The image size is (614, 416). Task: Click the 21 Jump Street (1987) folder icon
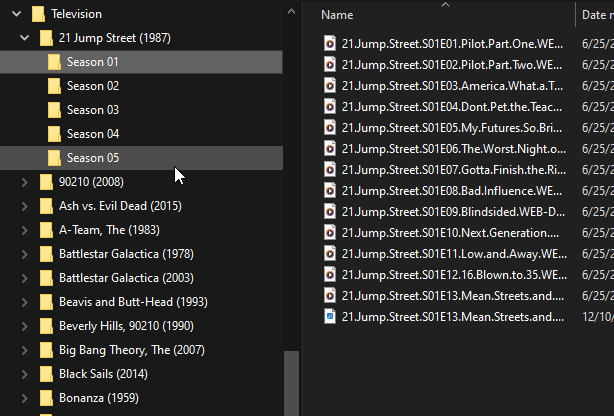pos(46,38)
